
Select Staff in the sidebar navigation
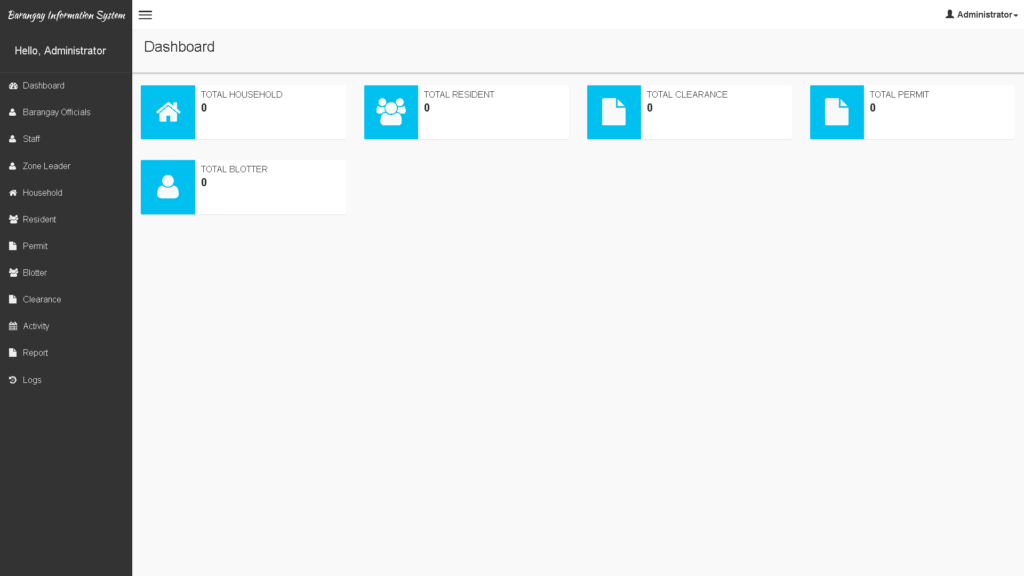coord(31,138)
